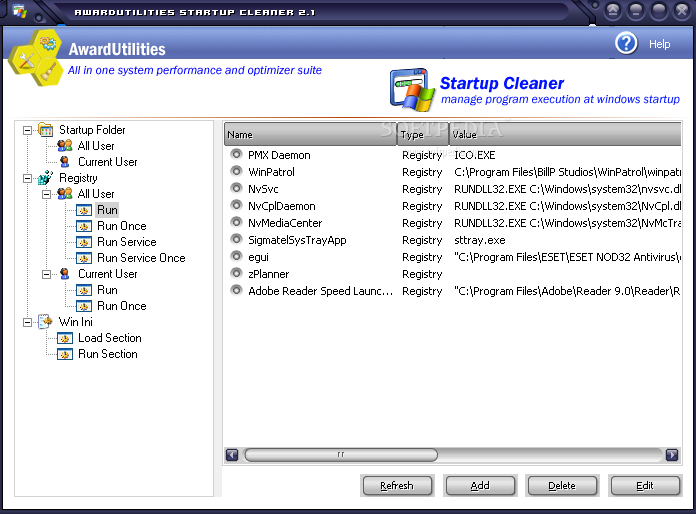This screenshot has height=514, width=696.
Task: Collapse the Registry tree node
Action: pyautogui.click(x=28, y=178)
